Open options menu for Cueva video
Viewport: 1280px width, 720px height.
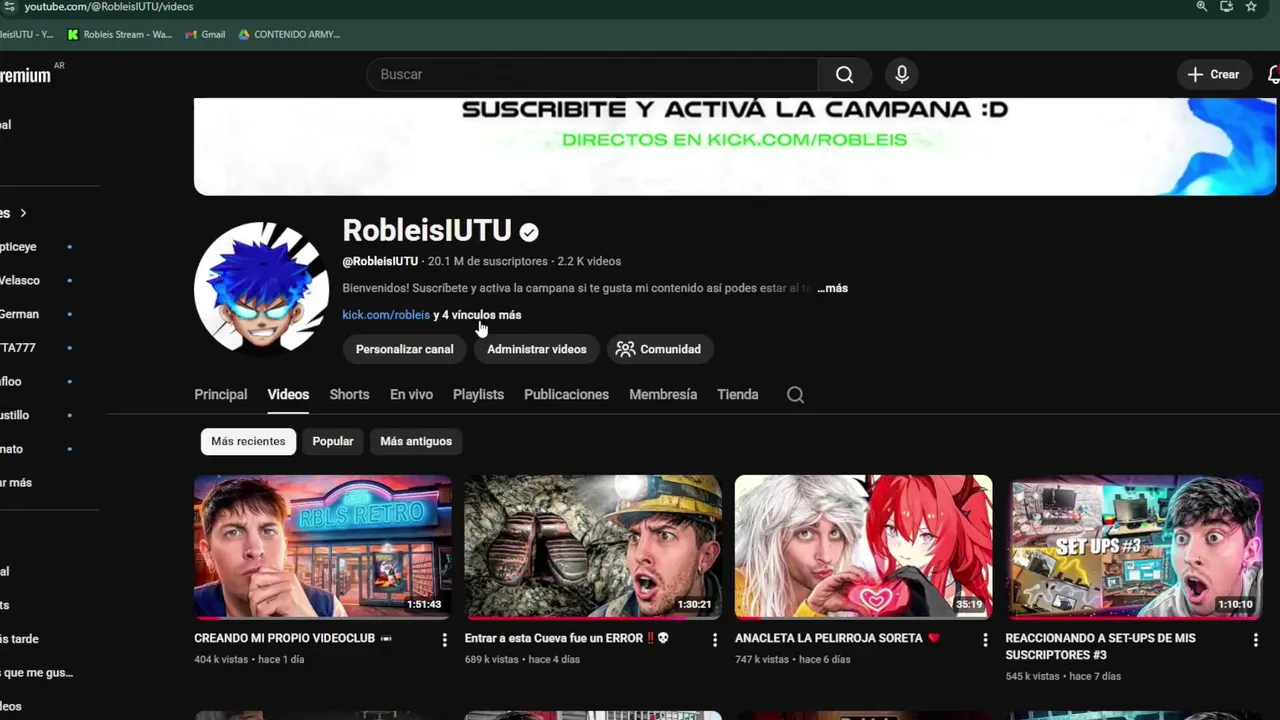[715, 640]
